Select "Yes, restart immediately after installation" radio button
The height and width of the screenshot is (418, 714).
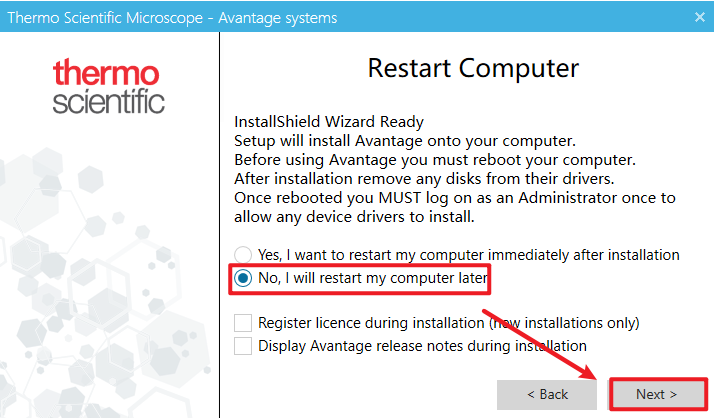tap(242, 255)
